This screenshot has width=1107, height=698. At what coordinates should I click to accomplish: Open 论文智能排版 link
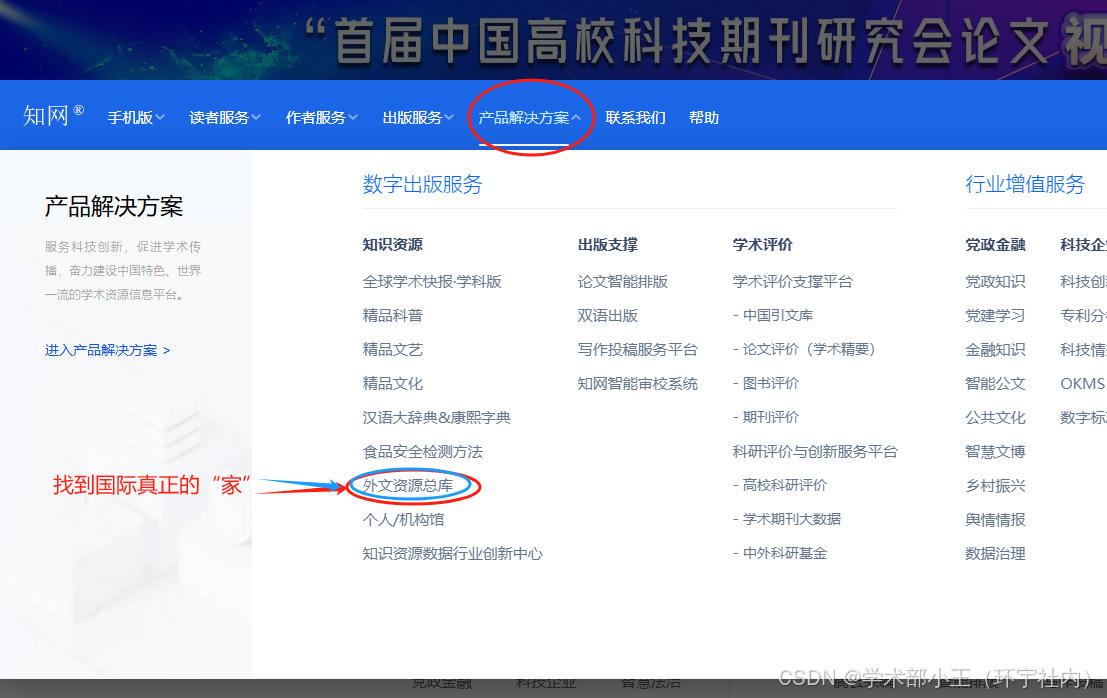[623, 282]
